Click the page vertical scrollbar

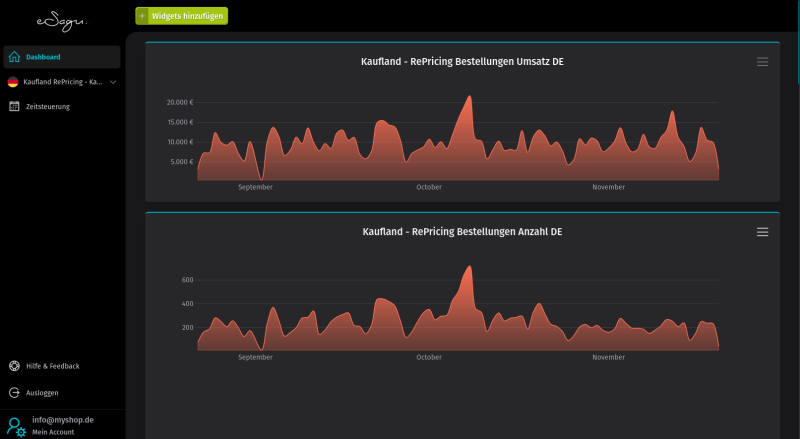[798, 41]
